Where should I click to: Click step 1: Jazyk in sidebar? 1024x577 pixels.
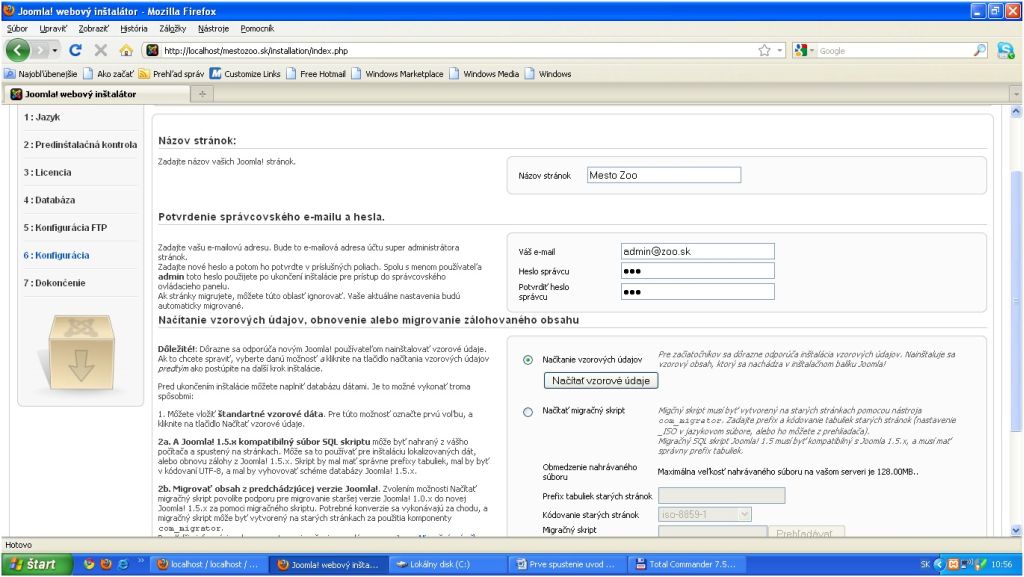(x=42, y=117)
